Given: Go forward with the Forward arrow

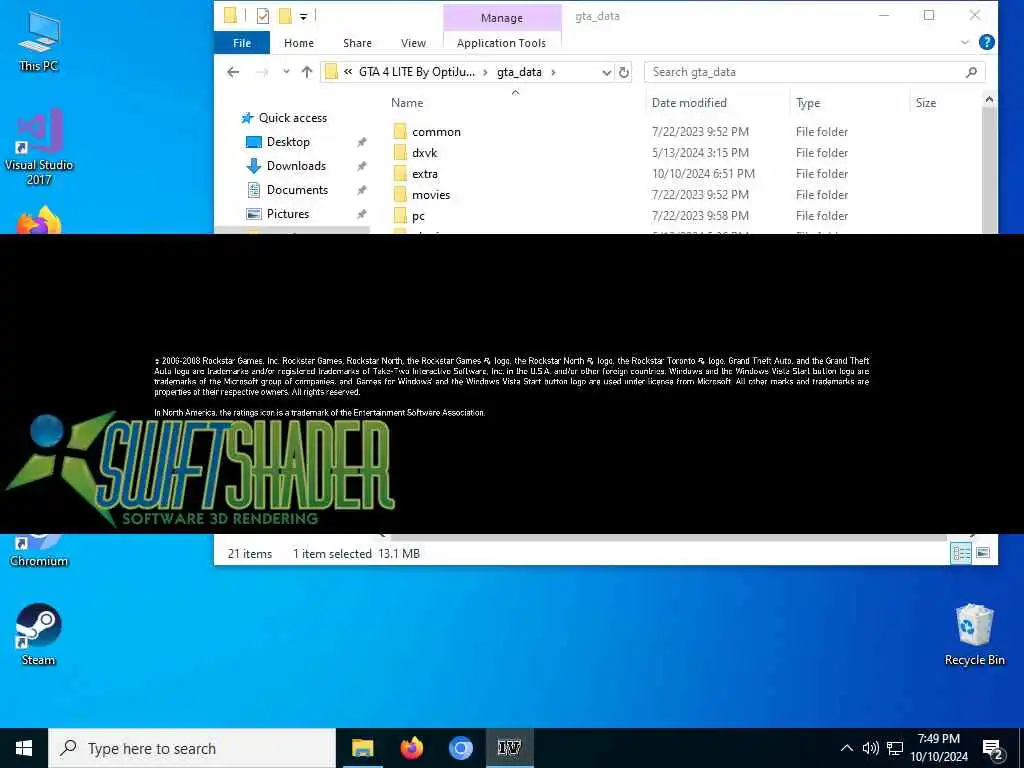Looking at the screenshot, I should point(262,72).
